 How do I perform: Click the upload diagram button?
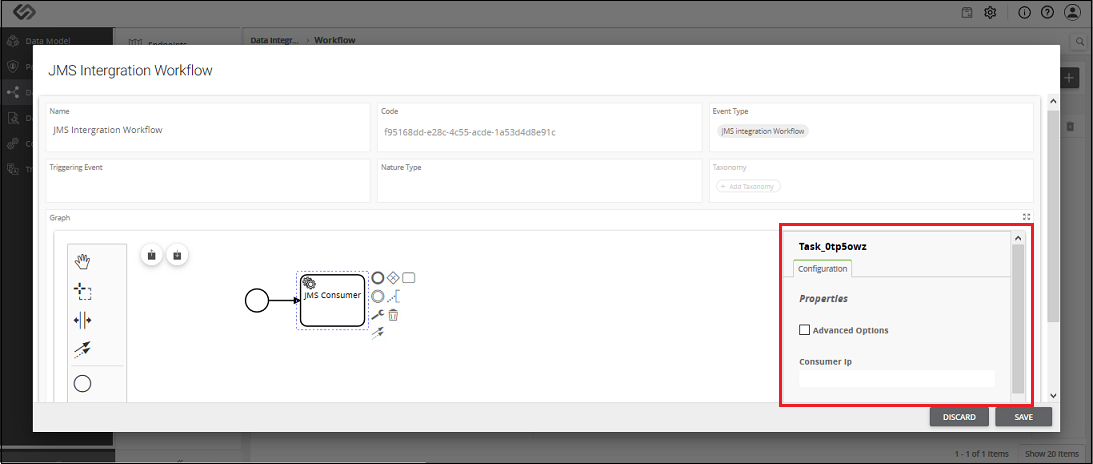pyautogui.click(x=152, y=255)
